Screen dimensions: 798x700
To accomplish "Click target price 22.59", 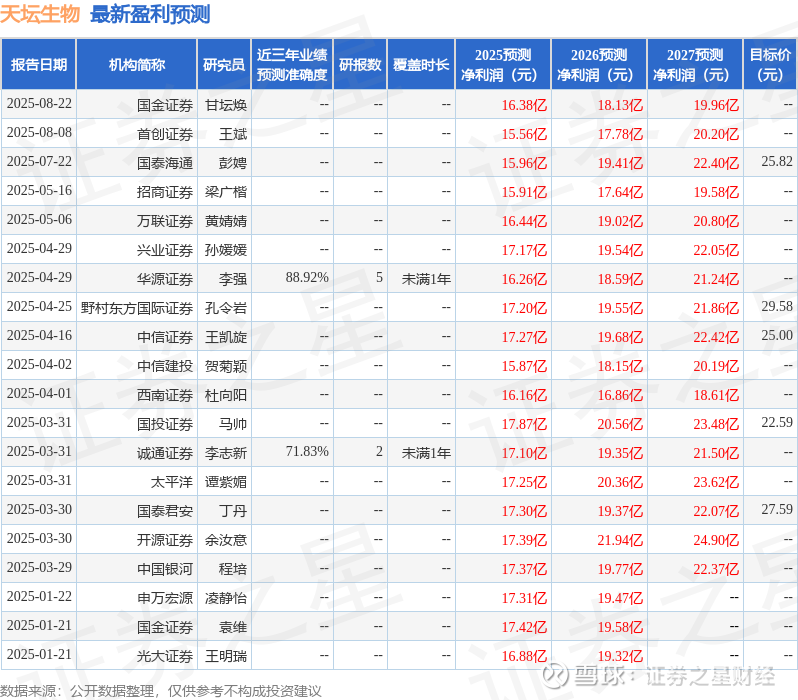I will point(777,423).
